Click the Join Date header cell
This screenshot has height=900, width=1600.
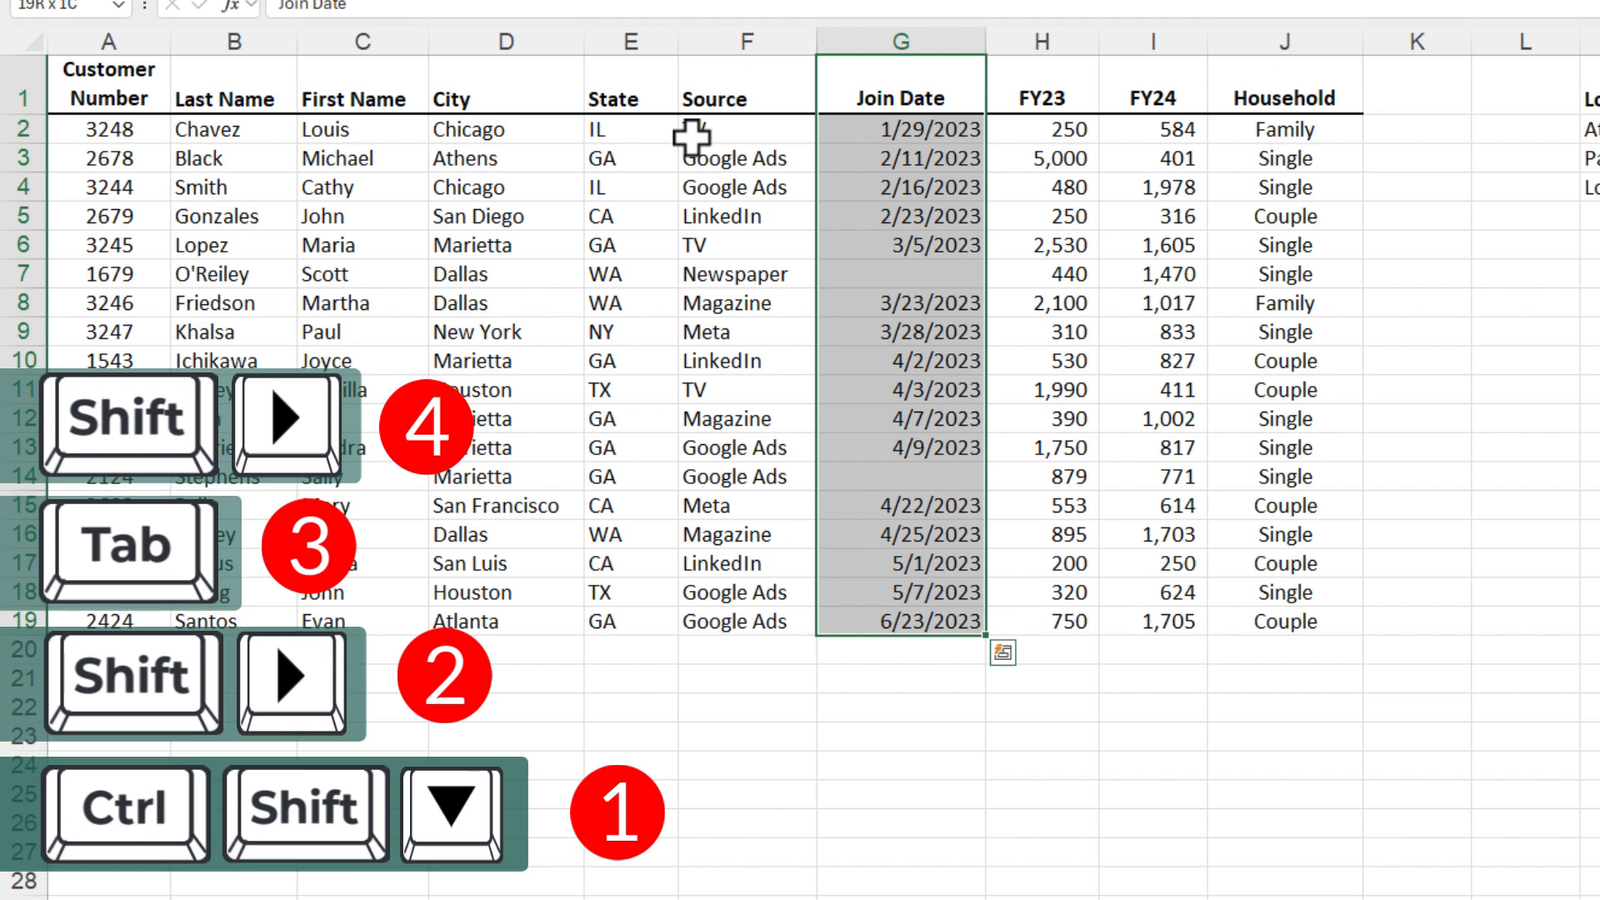(900, 98)
